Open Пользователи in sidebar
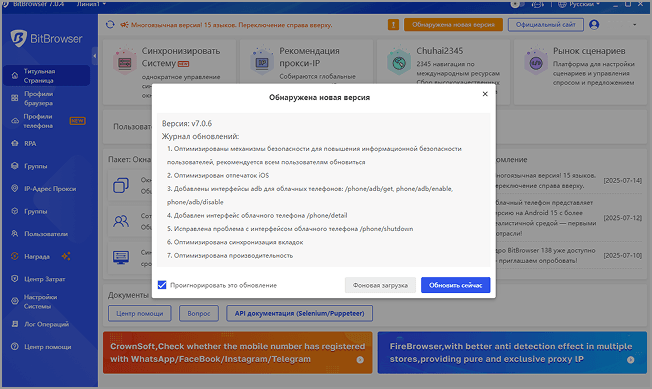 (x=46, y=234)
